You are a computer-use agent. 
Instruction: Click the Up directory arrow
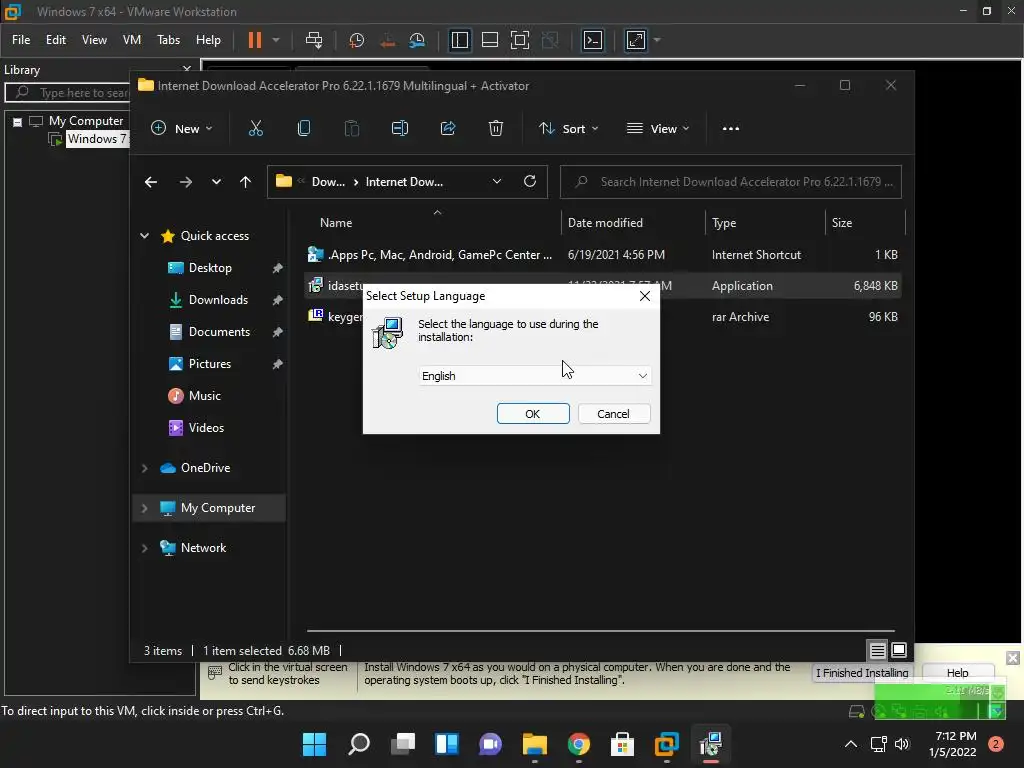coord(246,182)
